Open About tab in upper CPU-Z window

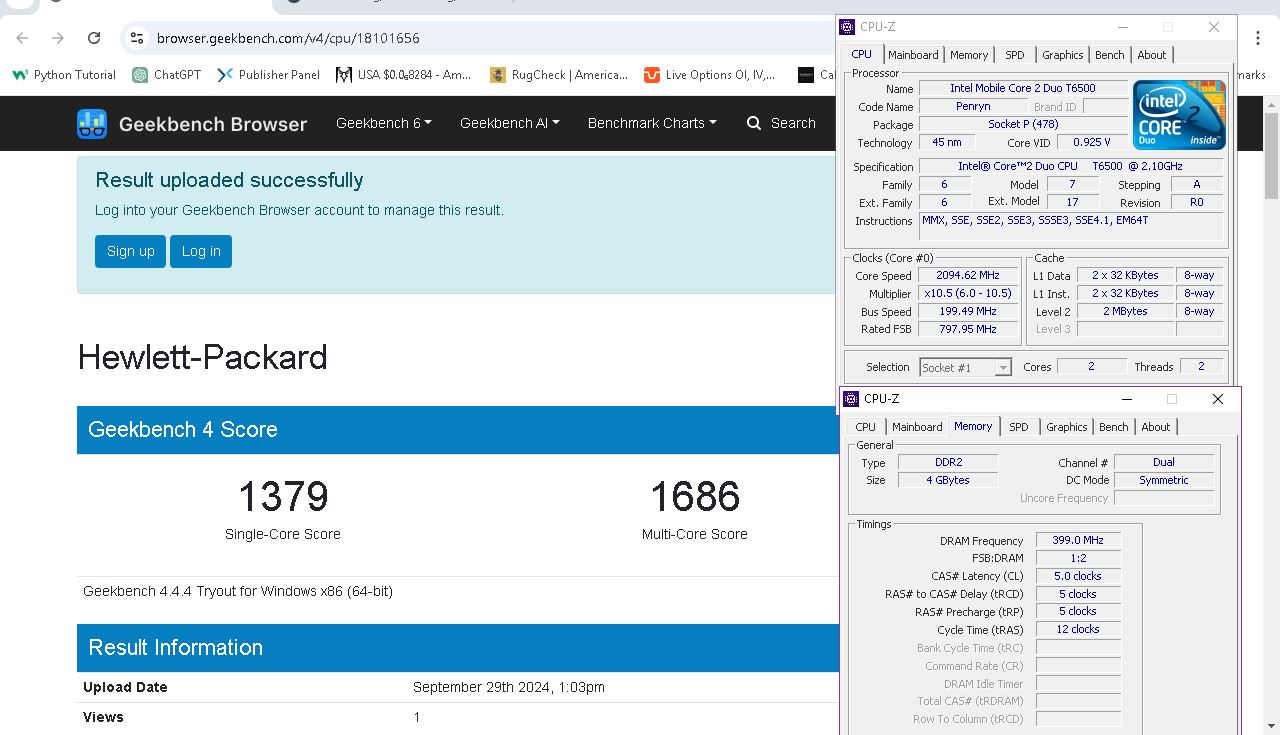click(1152, 55)
